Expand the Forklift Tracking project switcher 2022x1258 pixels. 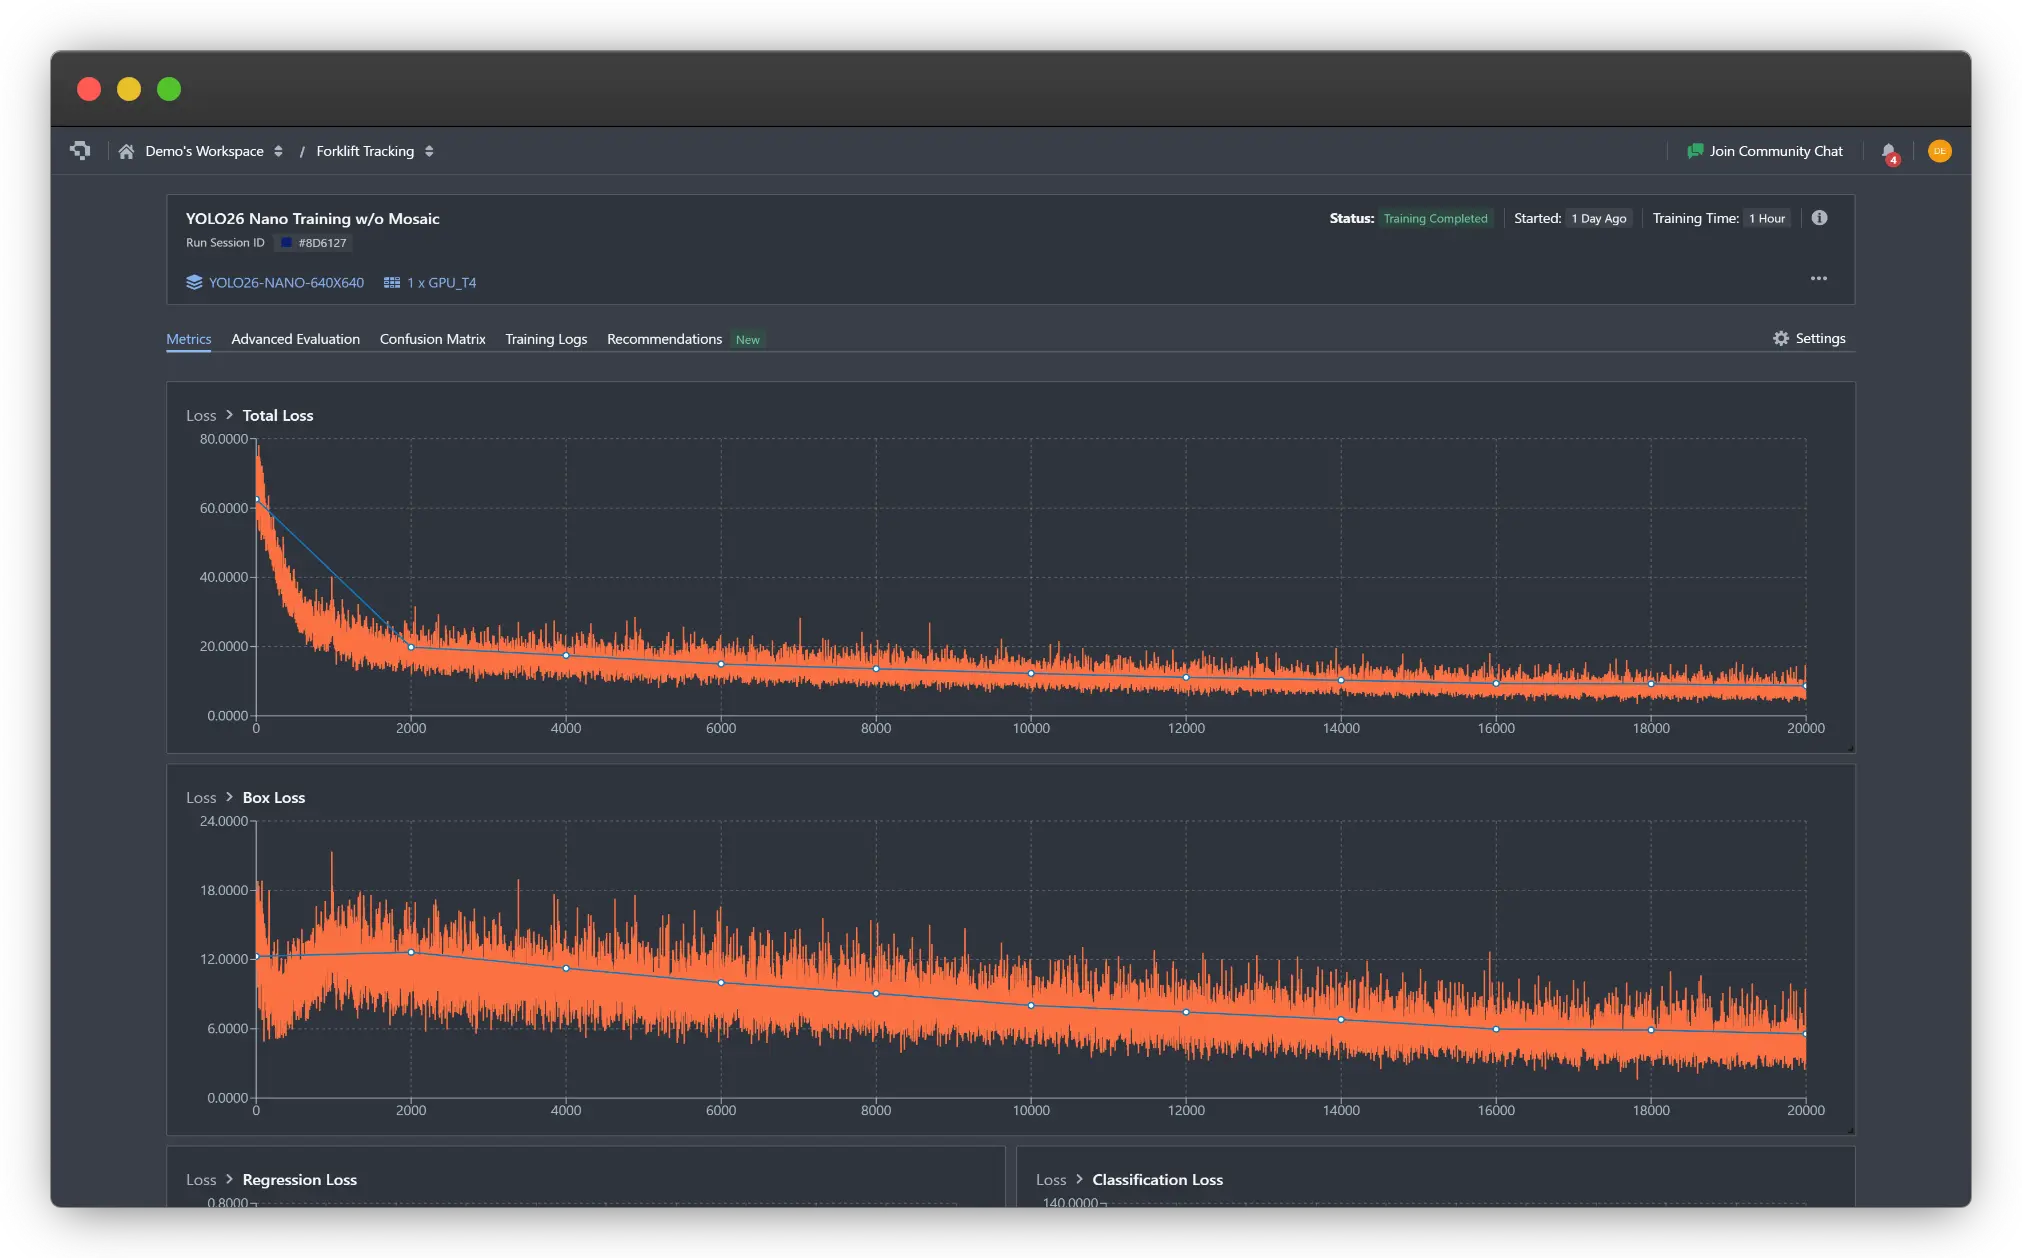click(x=429, y=152)
